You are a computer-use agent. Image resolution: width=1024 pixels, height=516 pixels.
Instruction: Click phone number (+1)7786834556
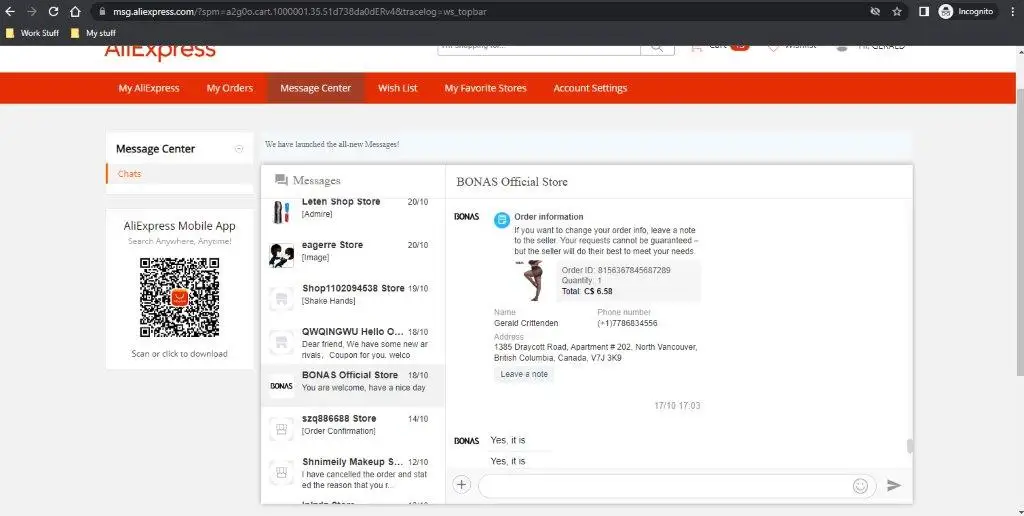[627, 323]
